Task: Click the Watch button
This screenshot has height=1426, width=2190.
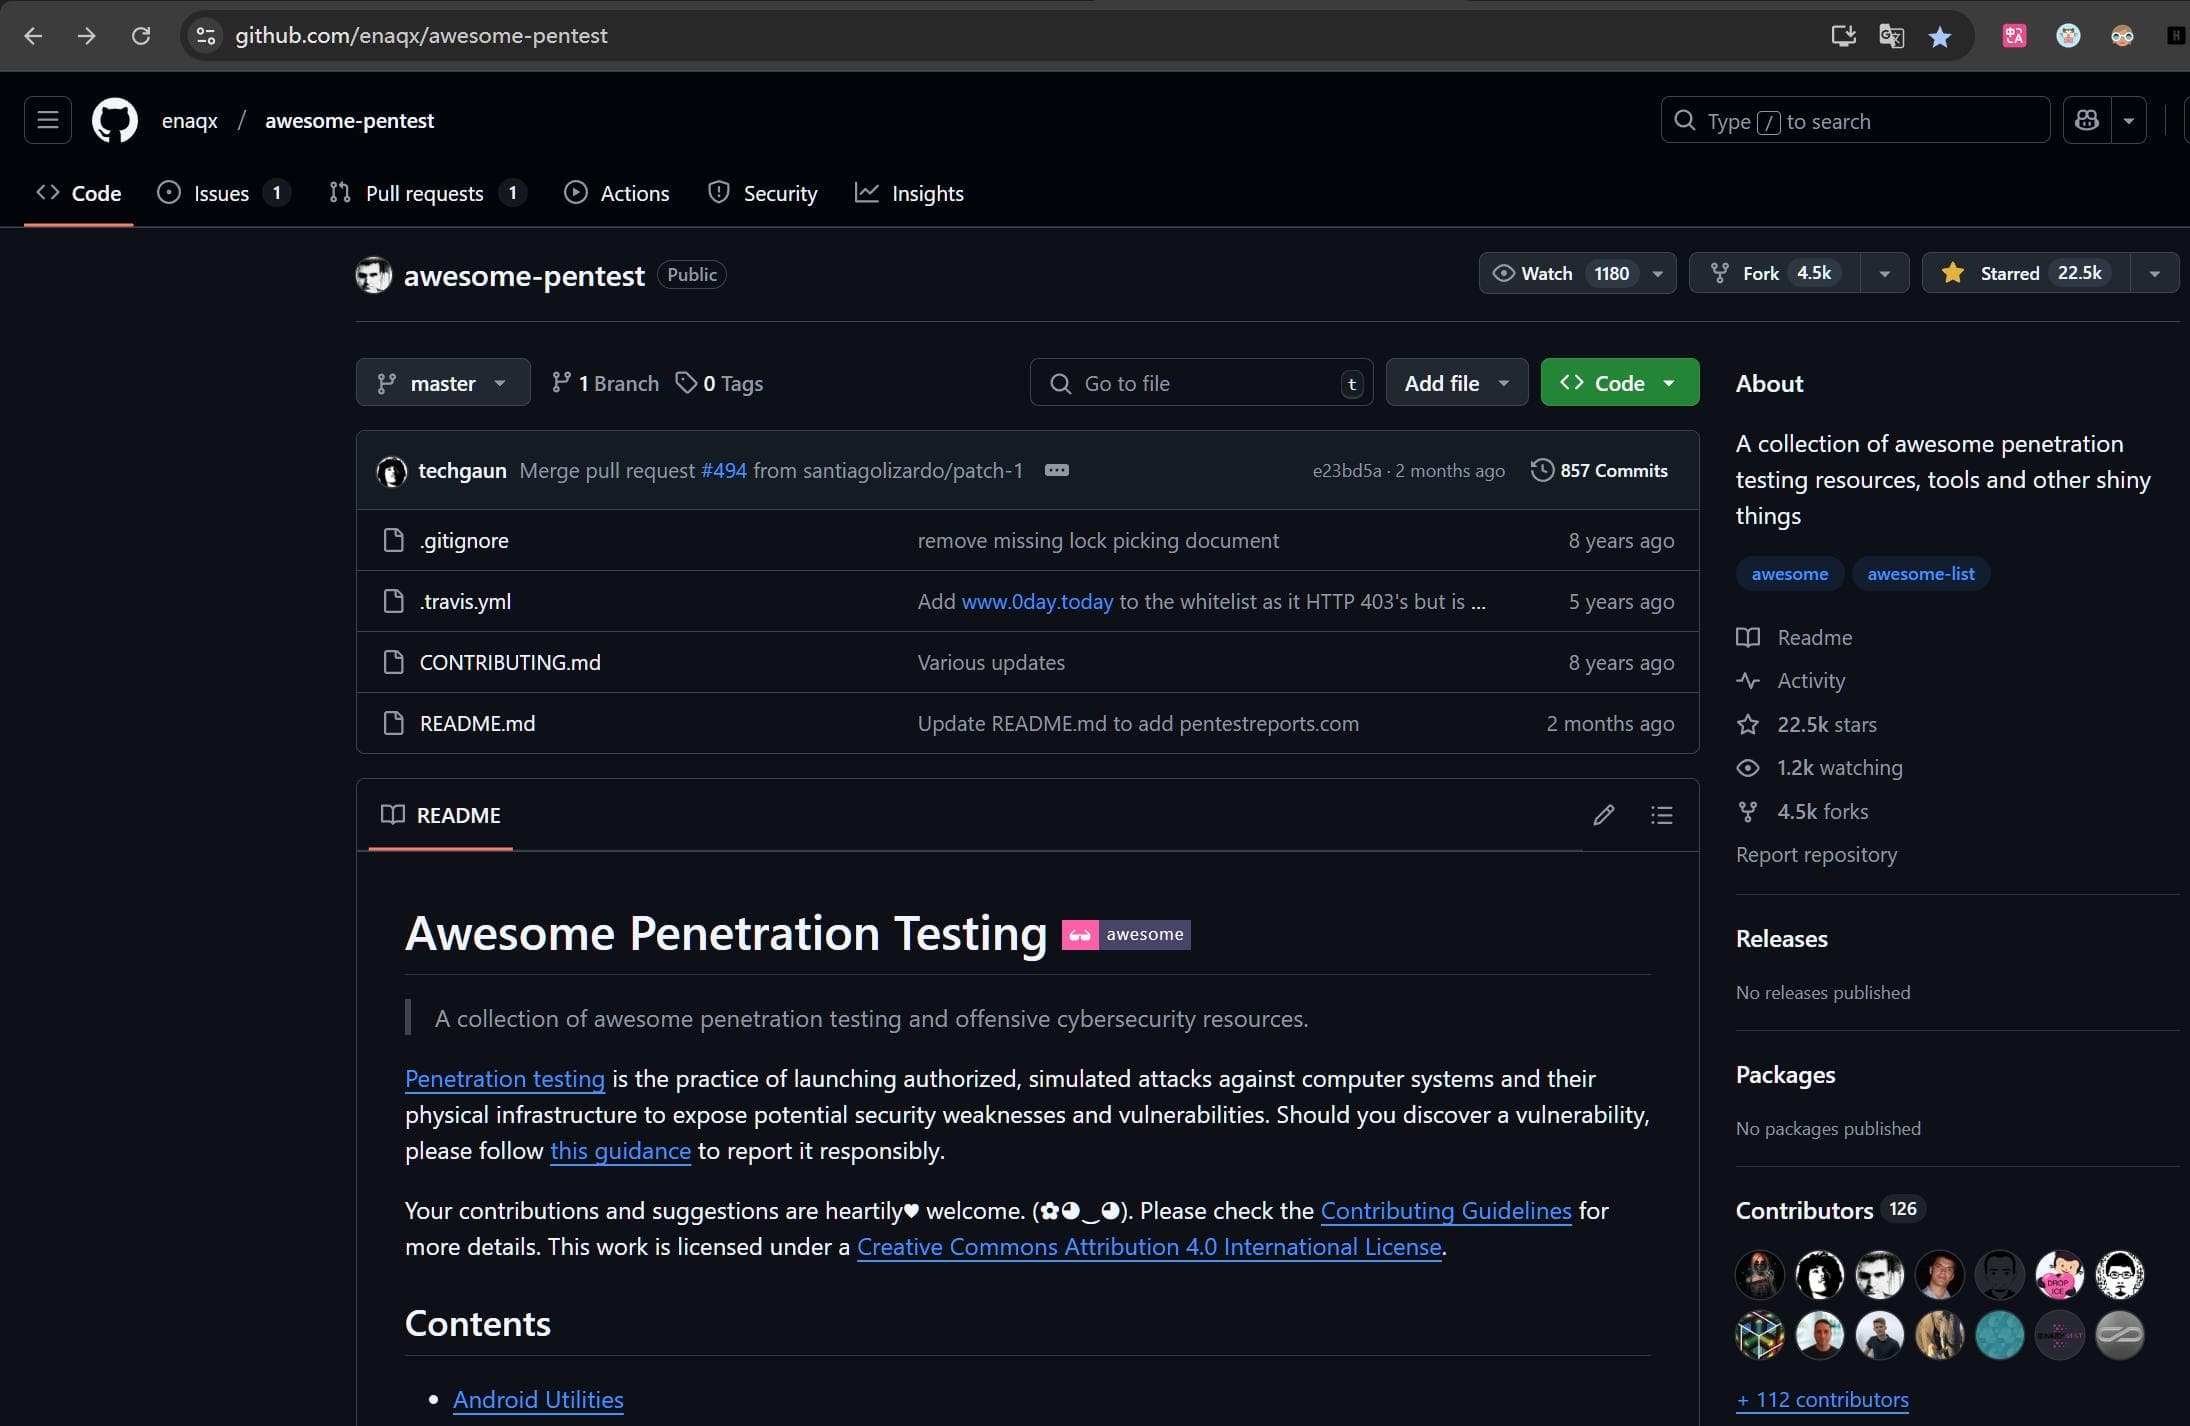Action: 1558,273
